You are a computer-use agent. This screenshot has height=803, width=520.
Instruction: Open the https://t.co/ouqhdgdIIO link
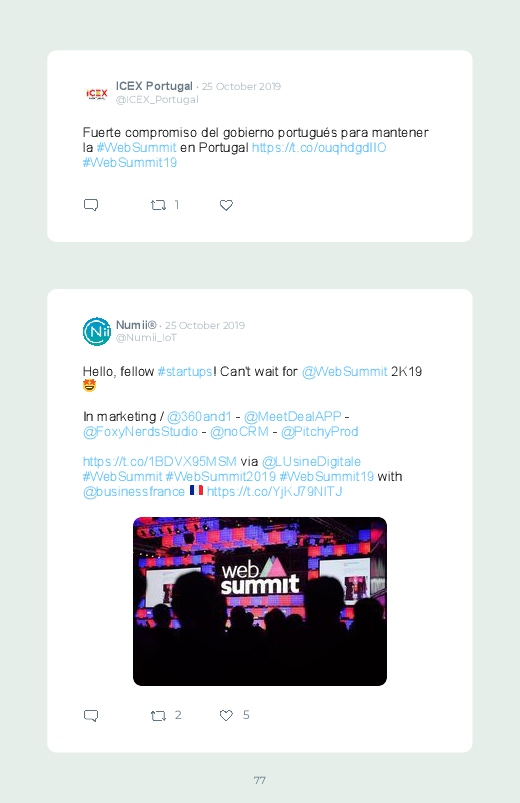(319, 147)
